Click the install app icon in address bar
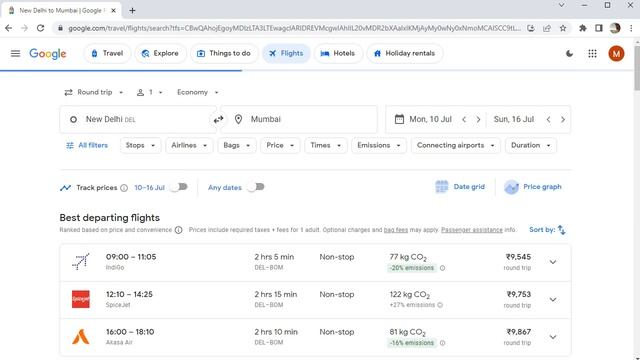 point(531,28)
